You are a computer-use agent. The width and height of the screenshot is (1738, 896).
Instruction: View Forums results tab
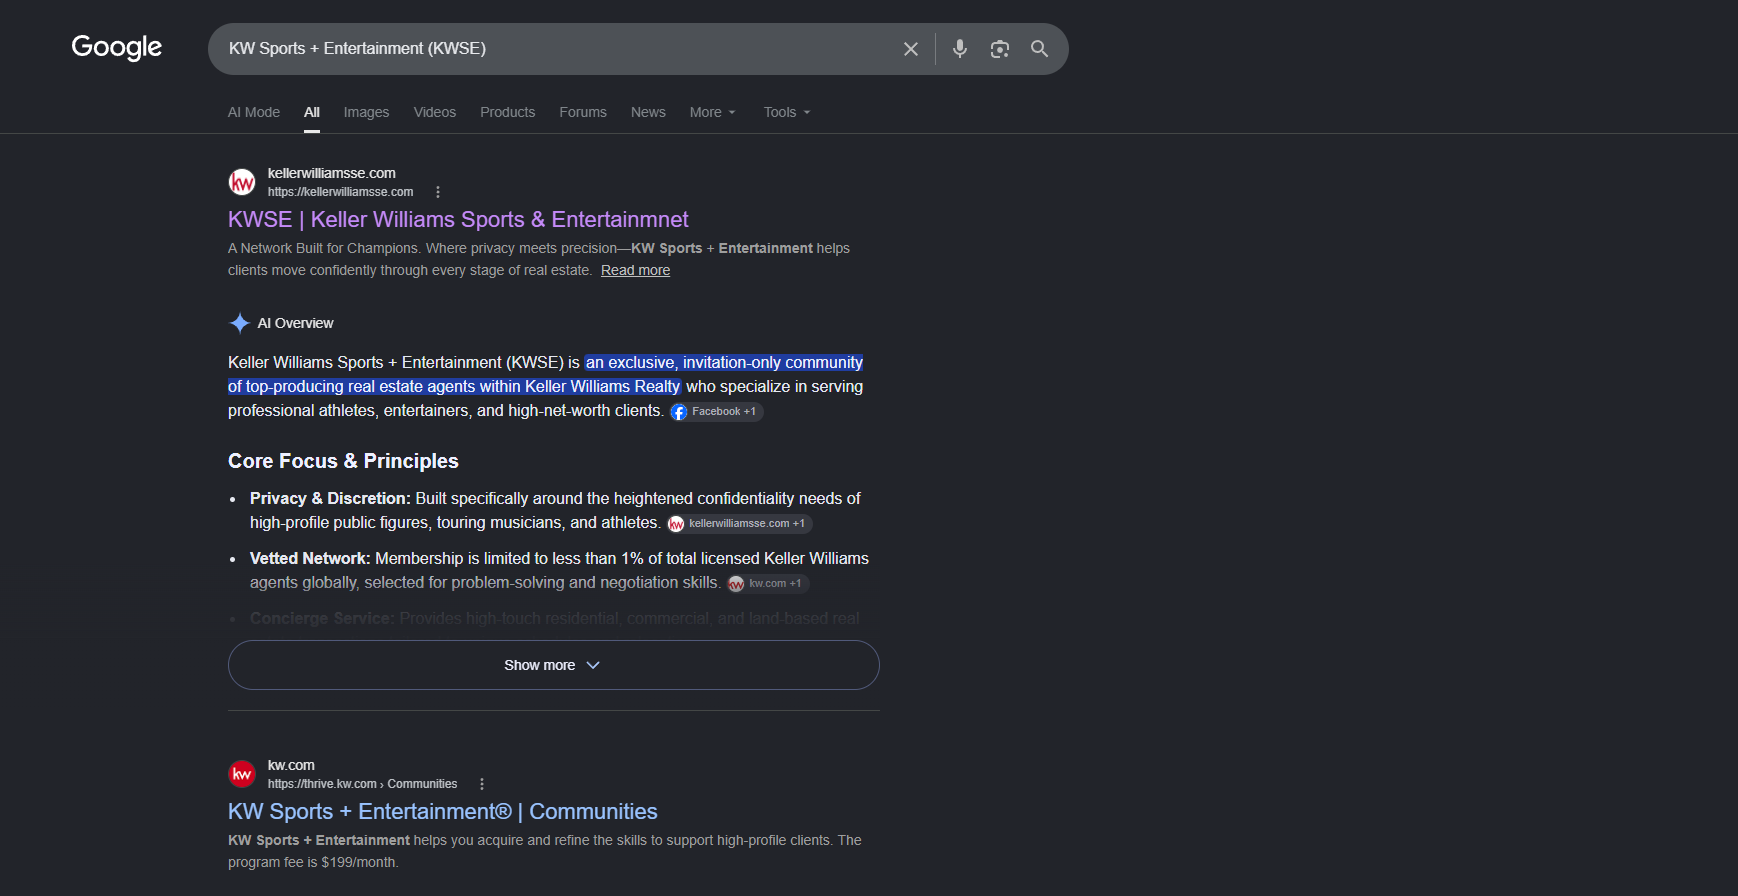pyautogui.click(x=583, y=112)
